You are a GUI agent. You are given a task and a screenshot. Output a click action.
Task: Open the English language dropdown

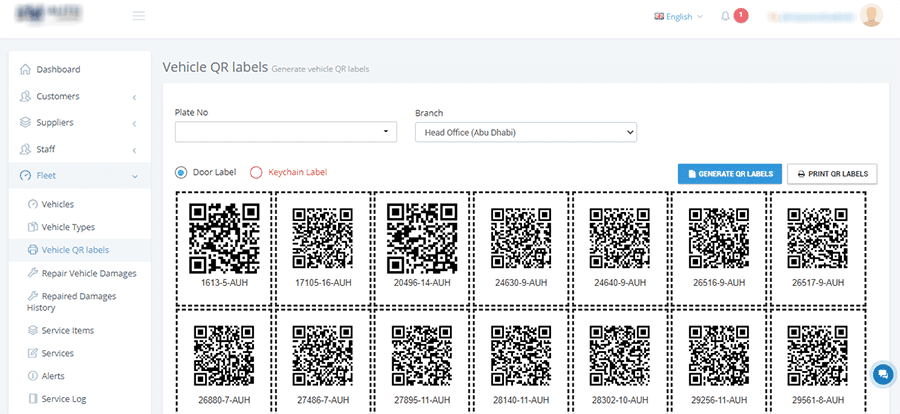678,17
